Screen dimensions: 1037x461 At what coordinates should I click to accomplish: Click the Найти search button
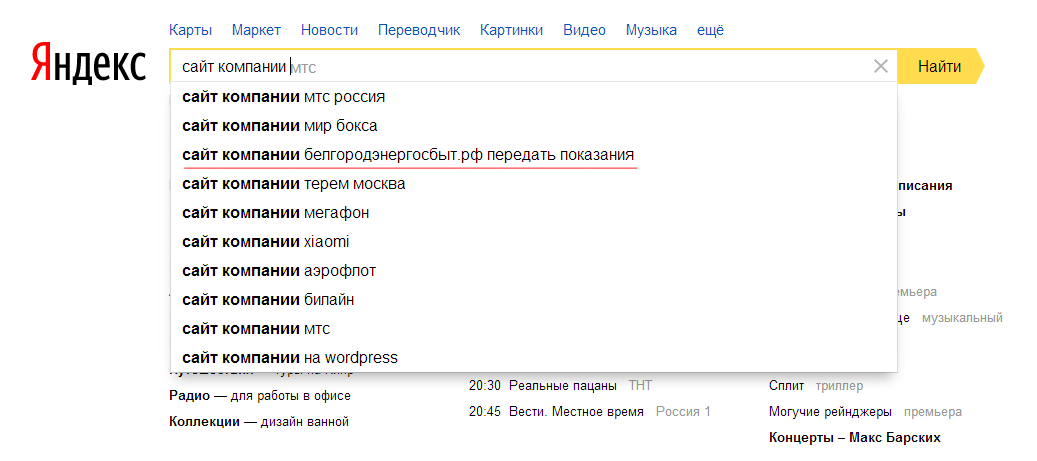[x=939, y=66]
